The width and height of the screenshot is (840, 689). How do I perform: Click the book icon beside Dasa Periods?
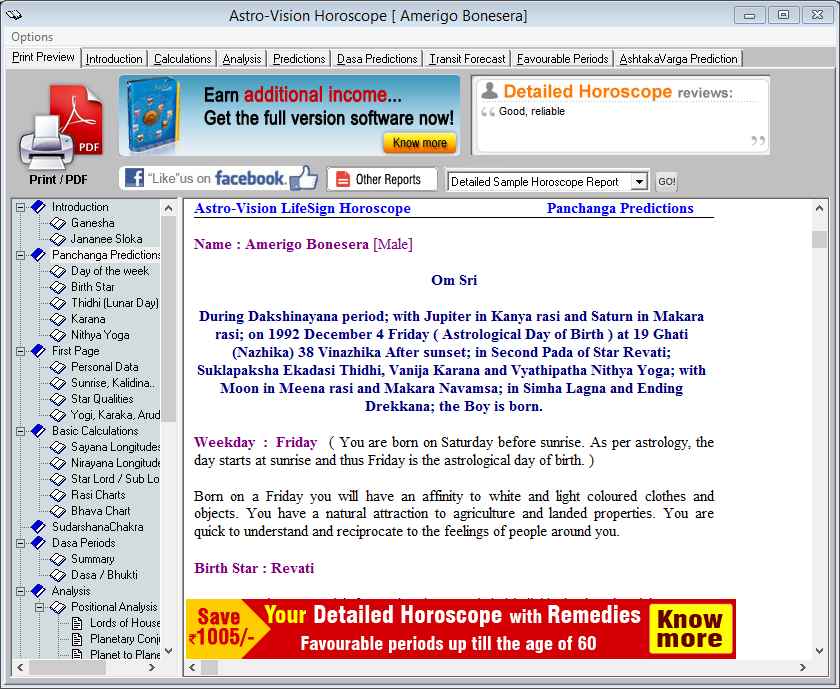(x=39, y=543)
